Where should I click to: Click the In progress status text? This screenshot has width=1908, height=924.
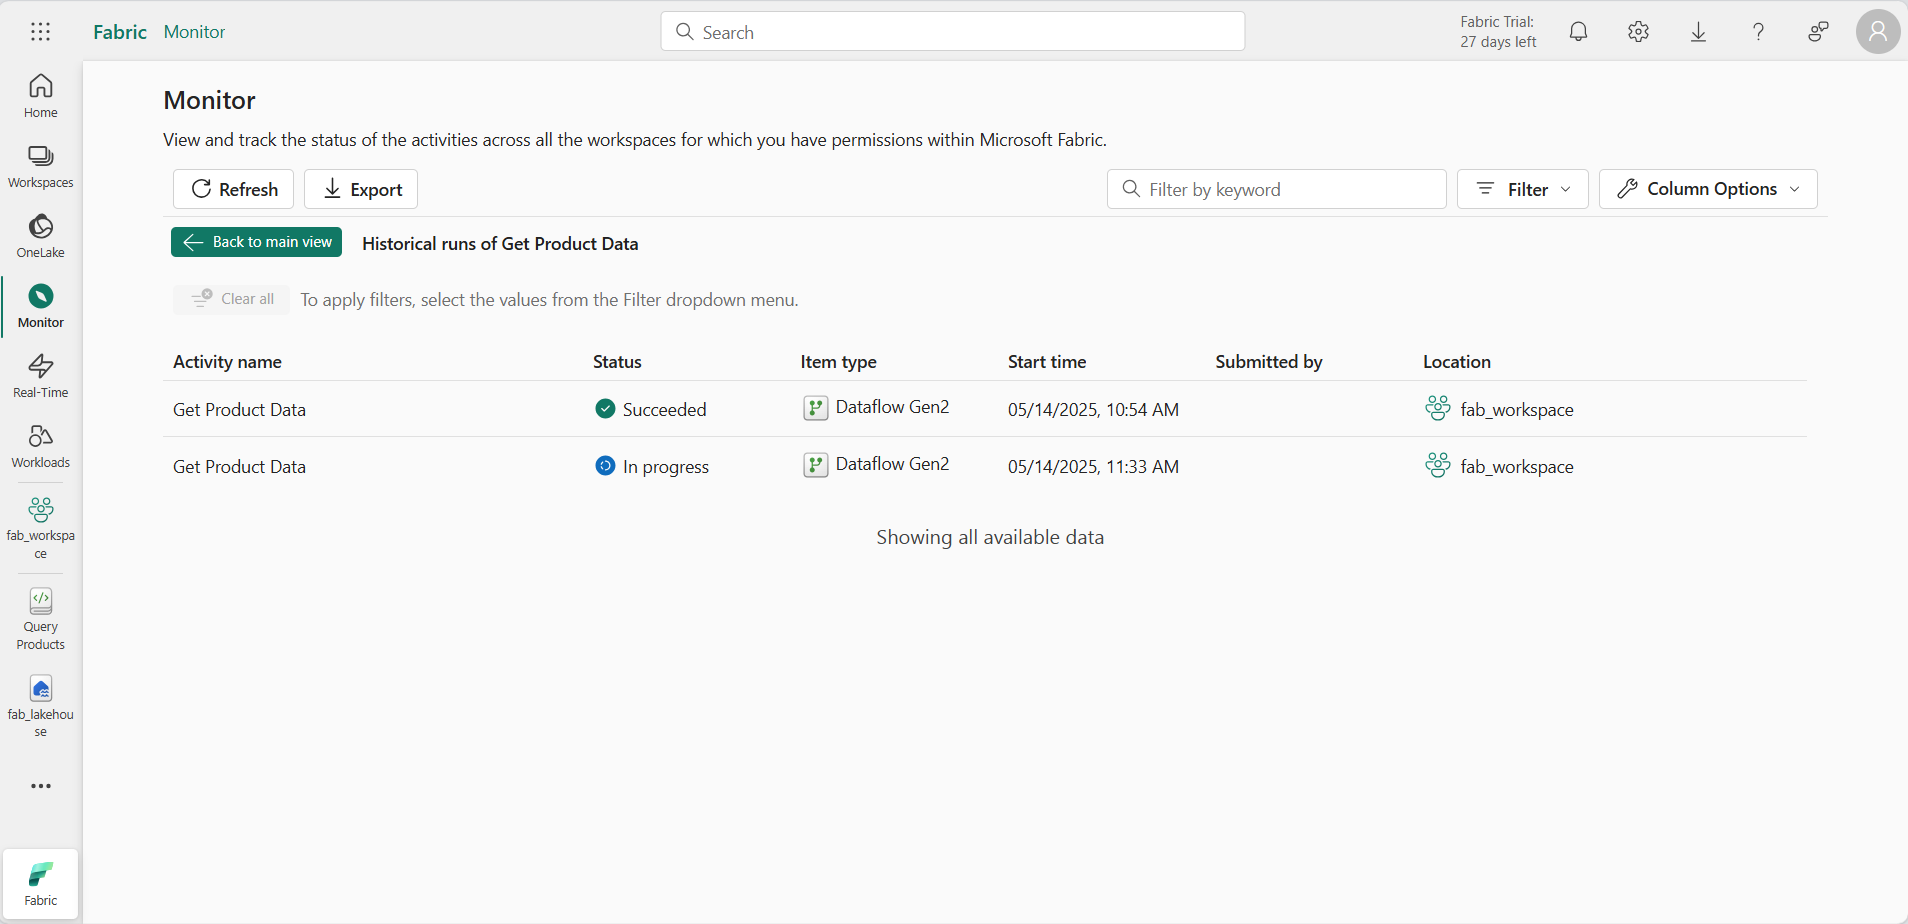pos(666,467)
